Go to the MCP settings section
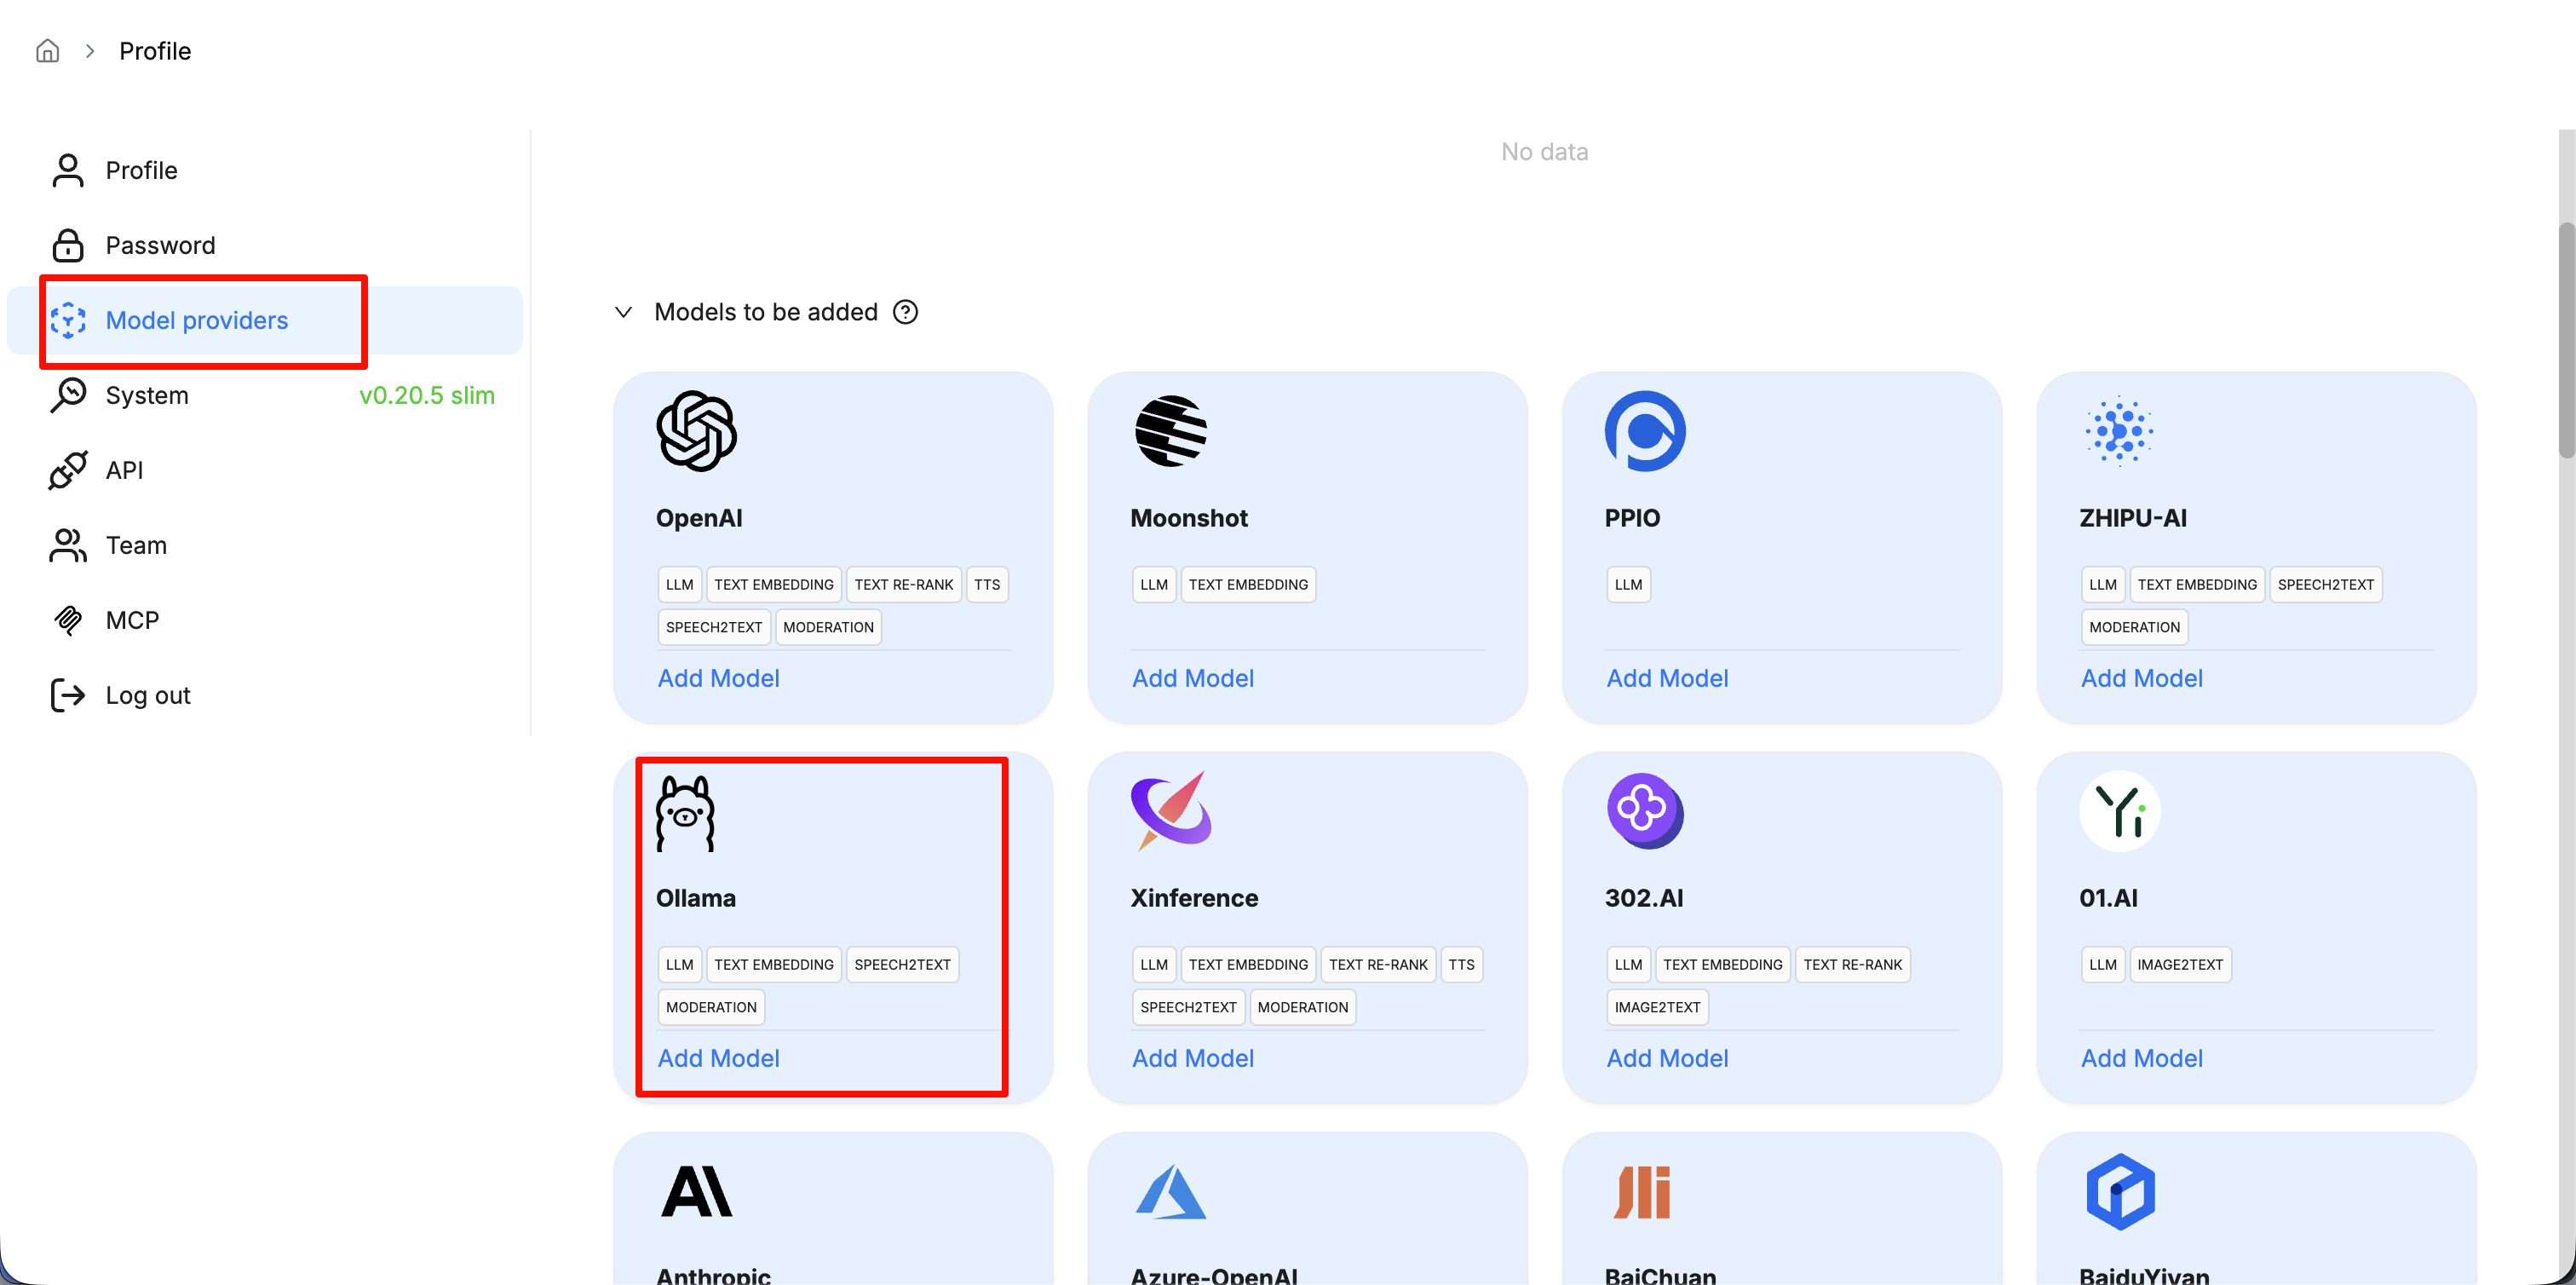2576x1285 pixels. click(132, 620)
